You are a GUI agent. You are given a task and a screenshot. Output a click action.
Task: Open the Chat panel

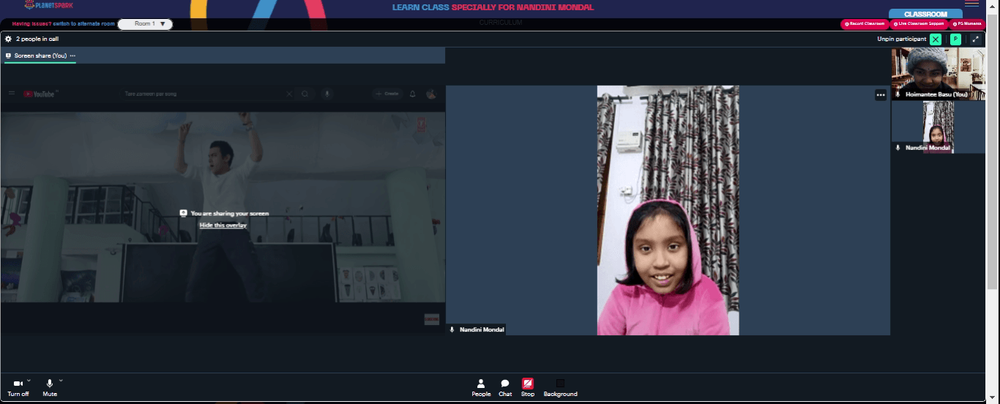pos(505,387)
